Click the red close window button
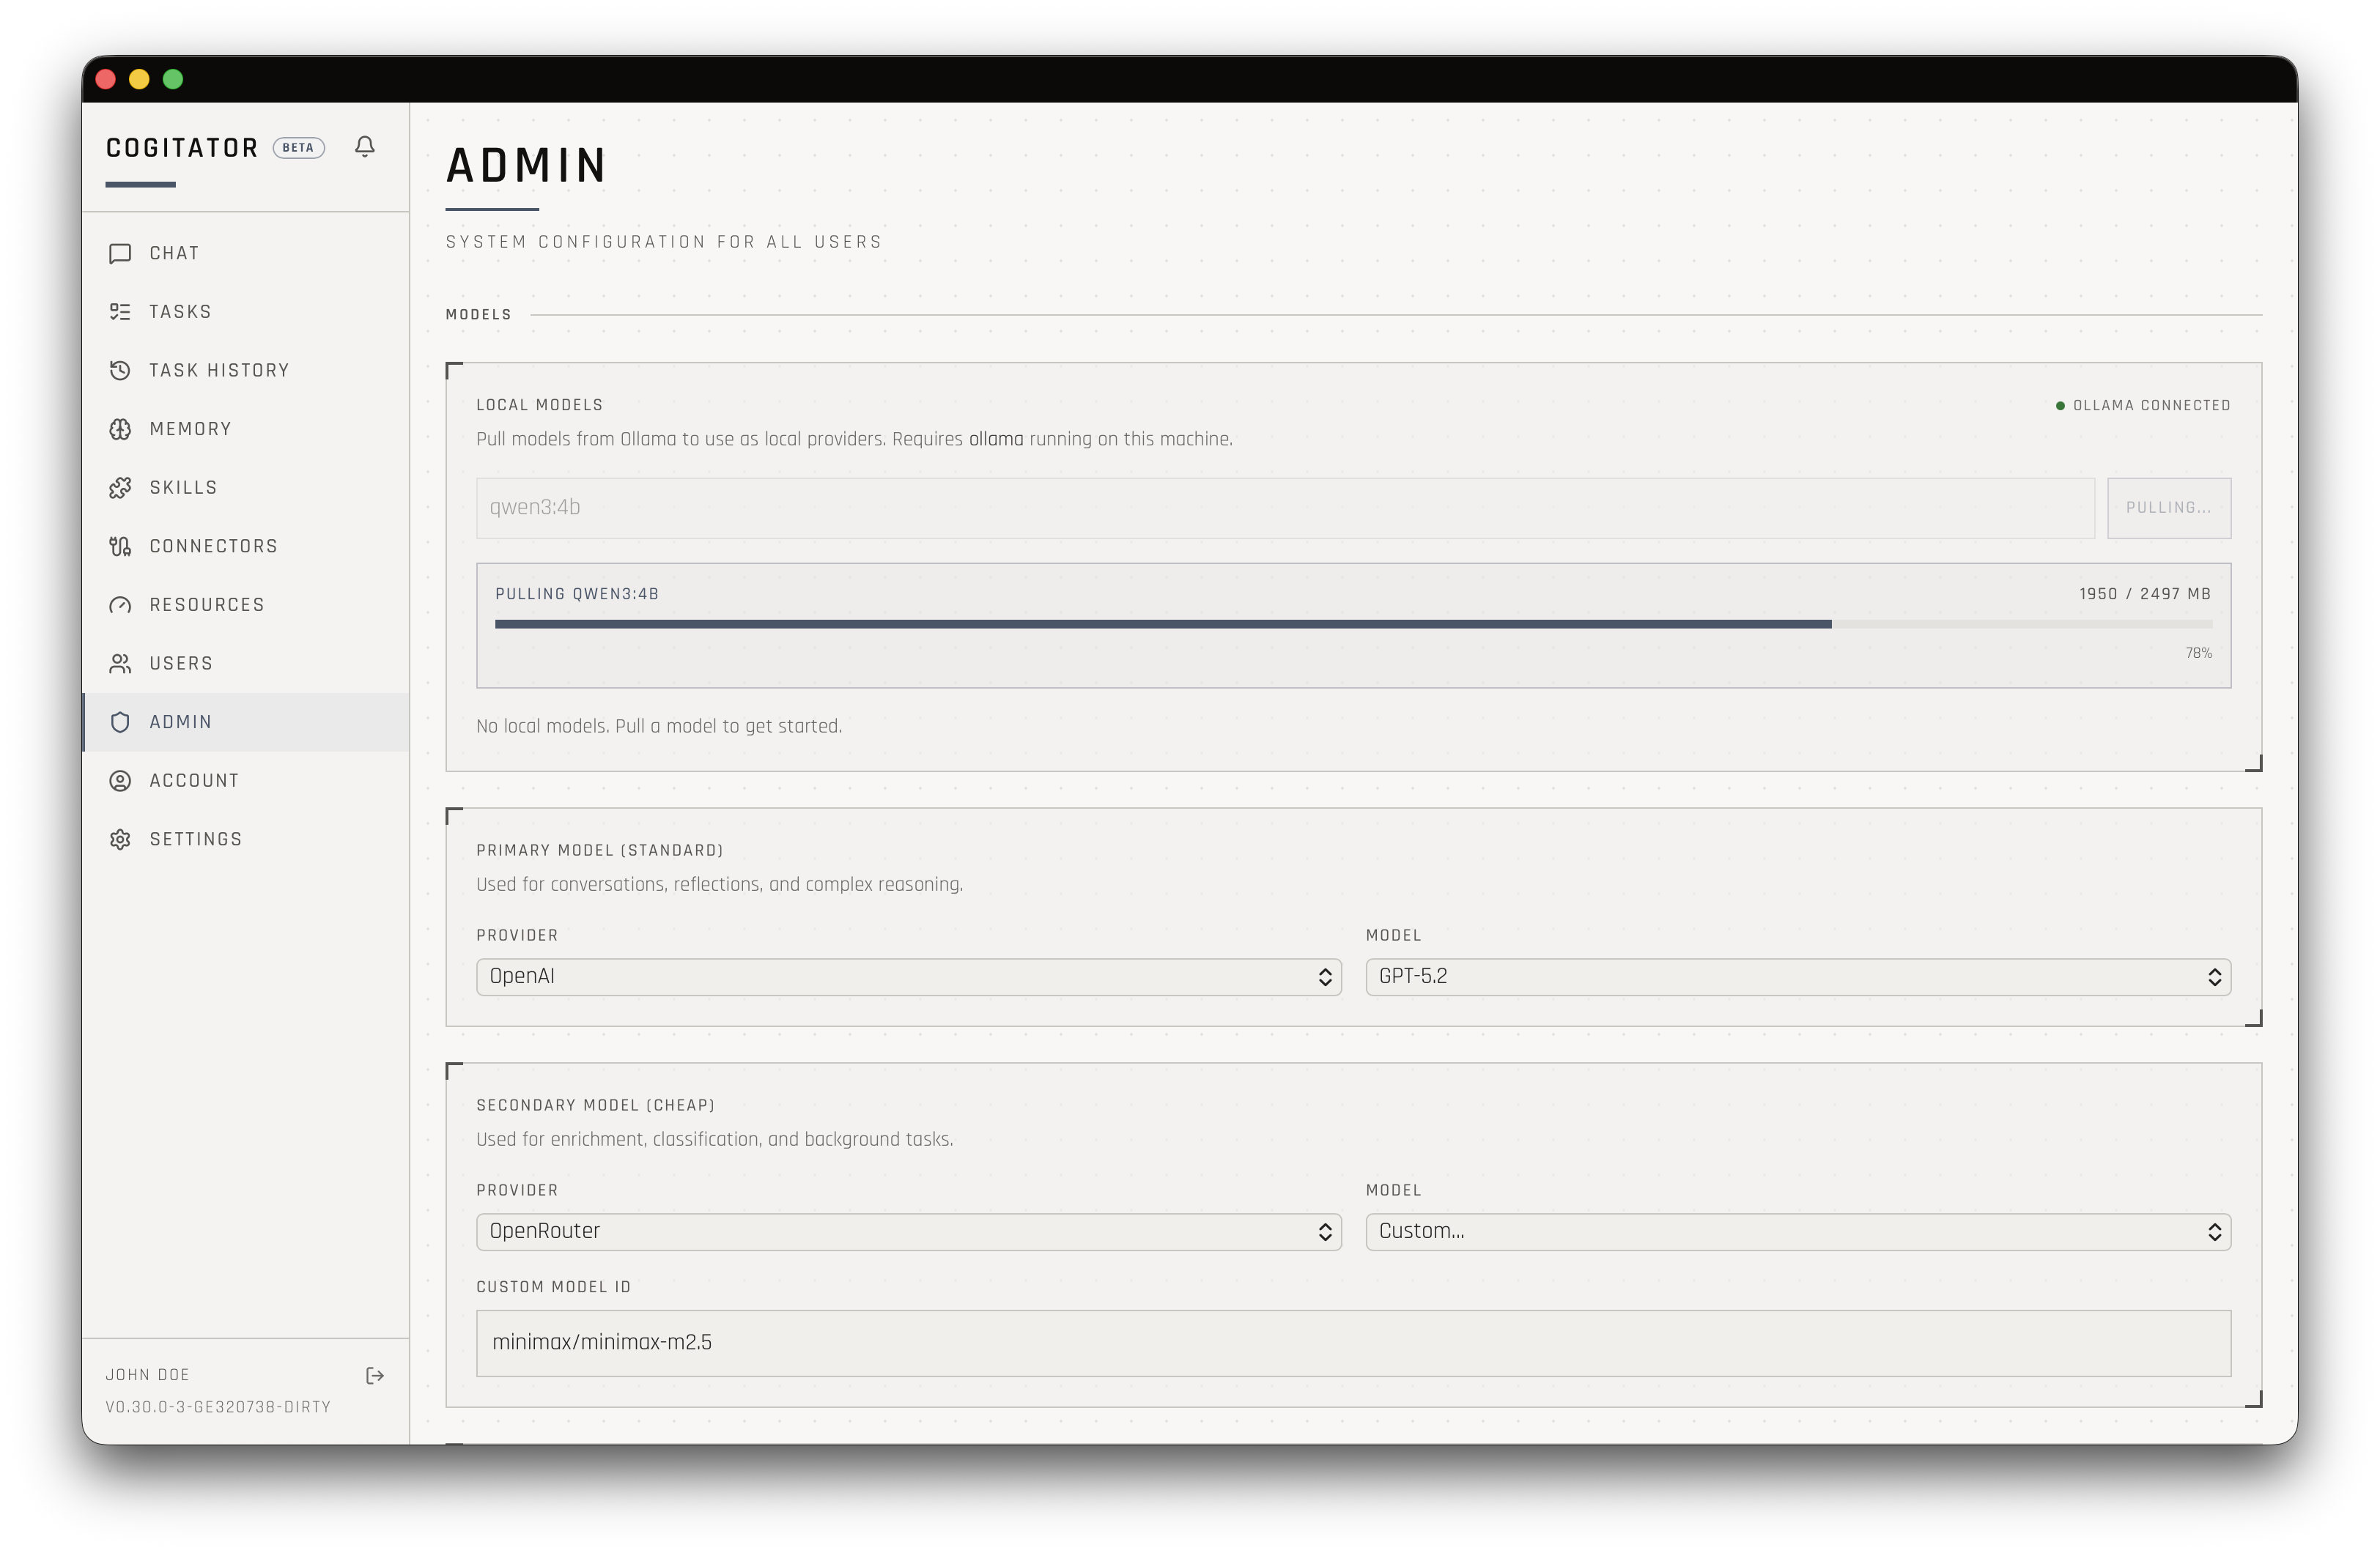This screenshot has width=2380, height=1553. click(x=105, y=79)
